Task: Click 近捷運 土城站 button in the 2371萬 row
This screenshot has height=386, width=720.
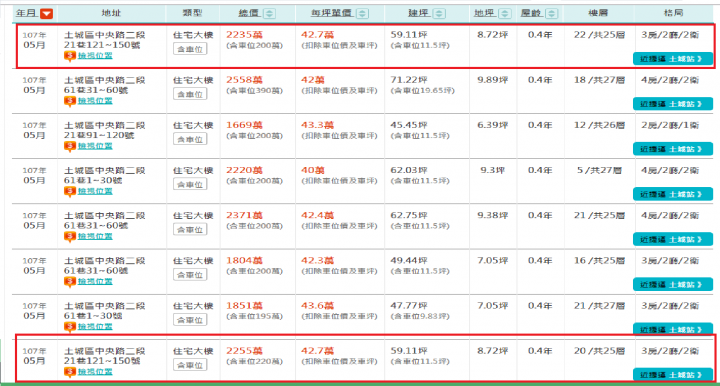Action: click(673, 240)
